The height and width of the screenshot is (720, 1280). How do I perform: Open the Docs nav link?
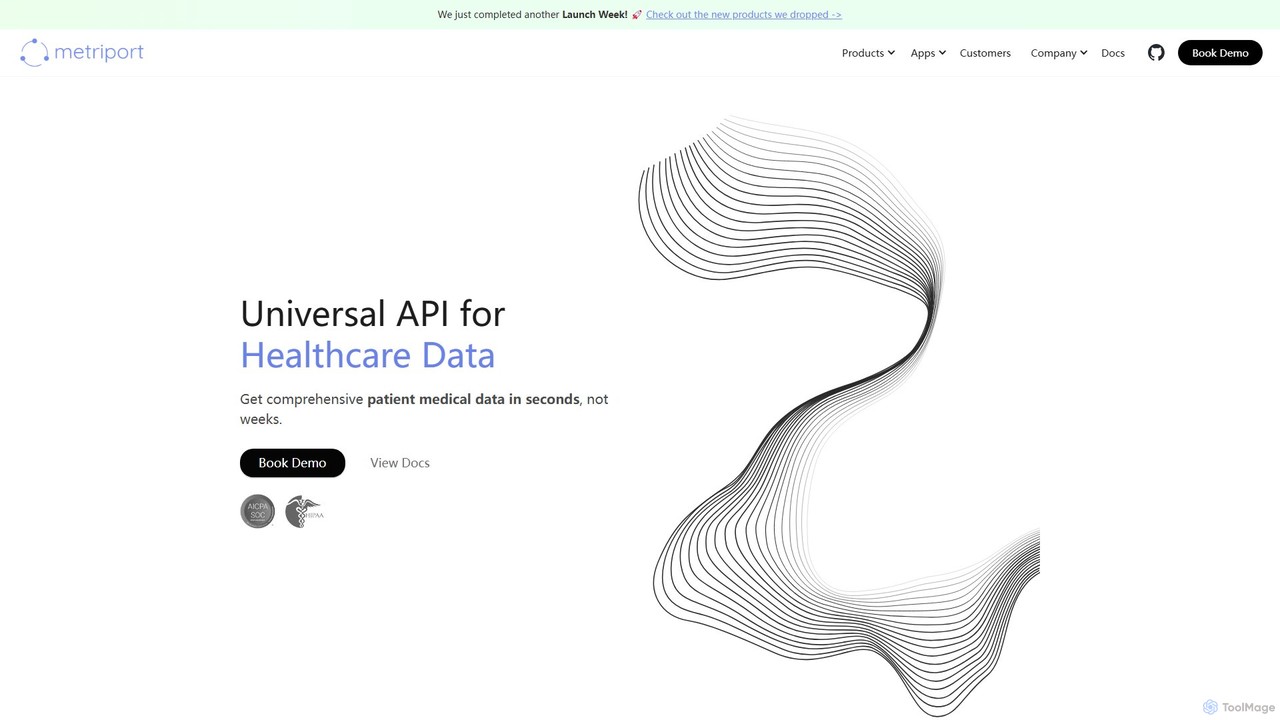1113,53
